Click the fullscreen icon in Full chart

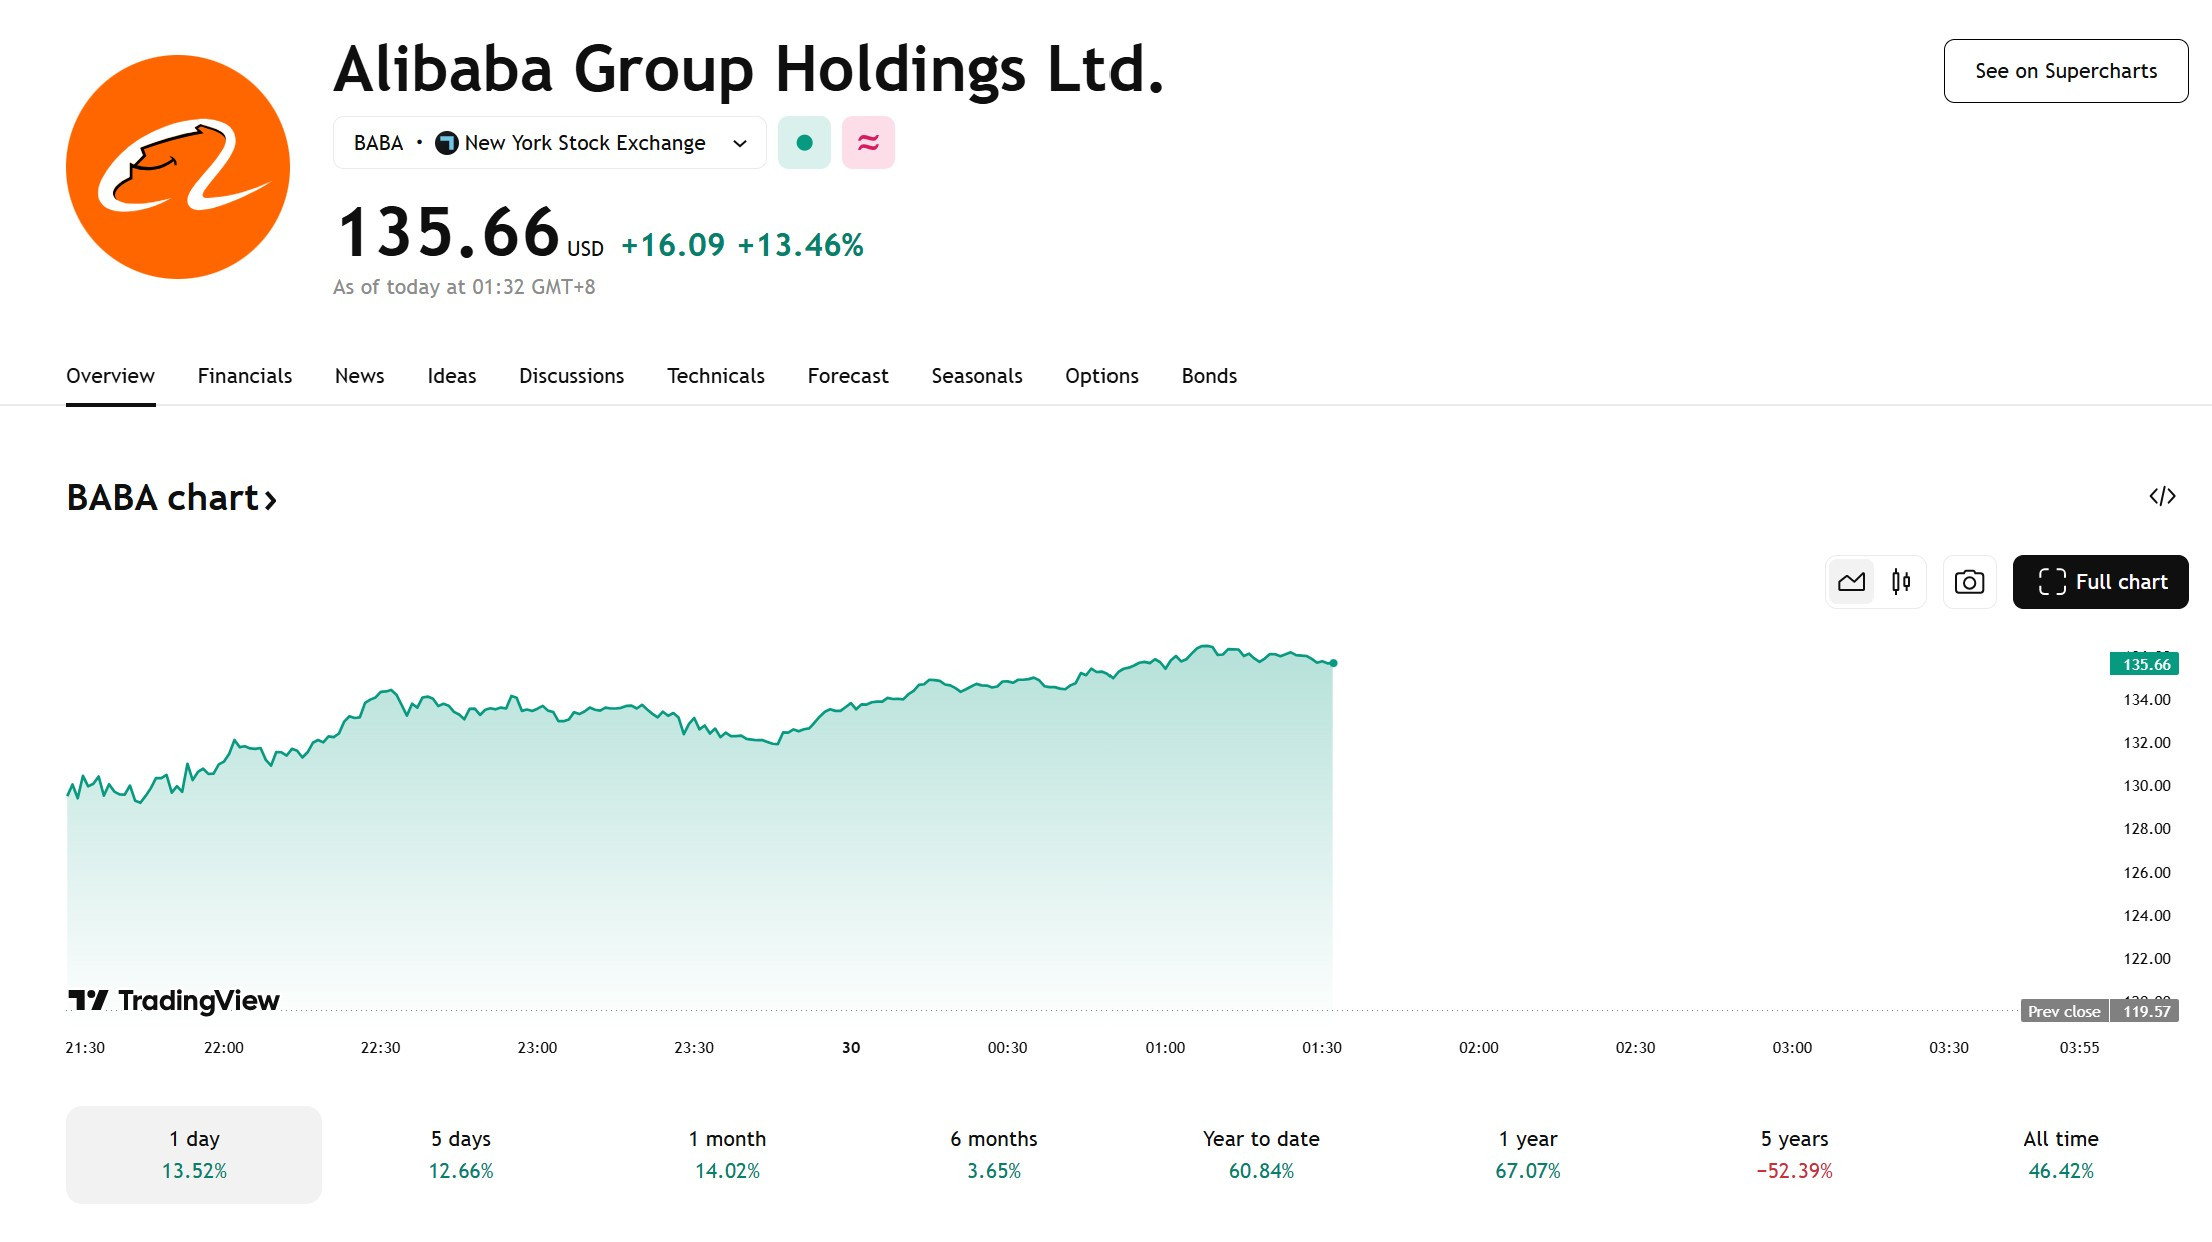[x=2052, y=582]
